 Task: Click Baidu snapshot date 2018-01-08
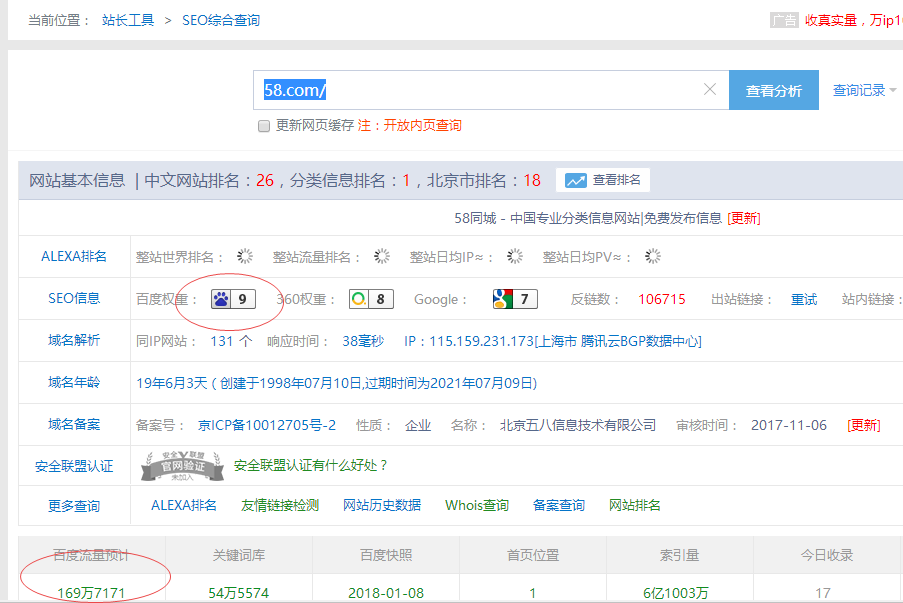pos(386,593)
